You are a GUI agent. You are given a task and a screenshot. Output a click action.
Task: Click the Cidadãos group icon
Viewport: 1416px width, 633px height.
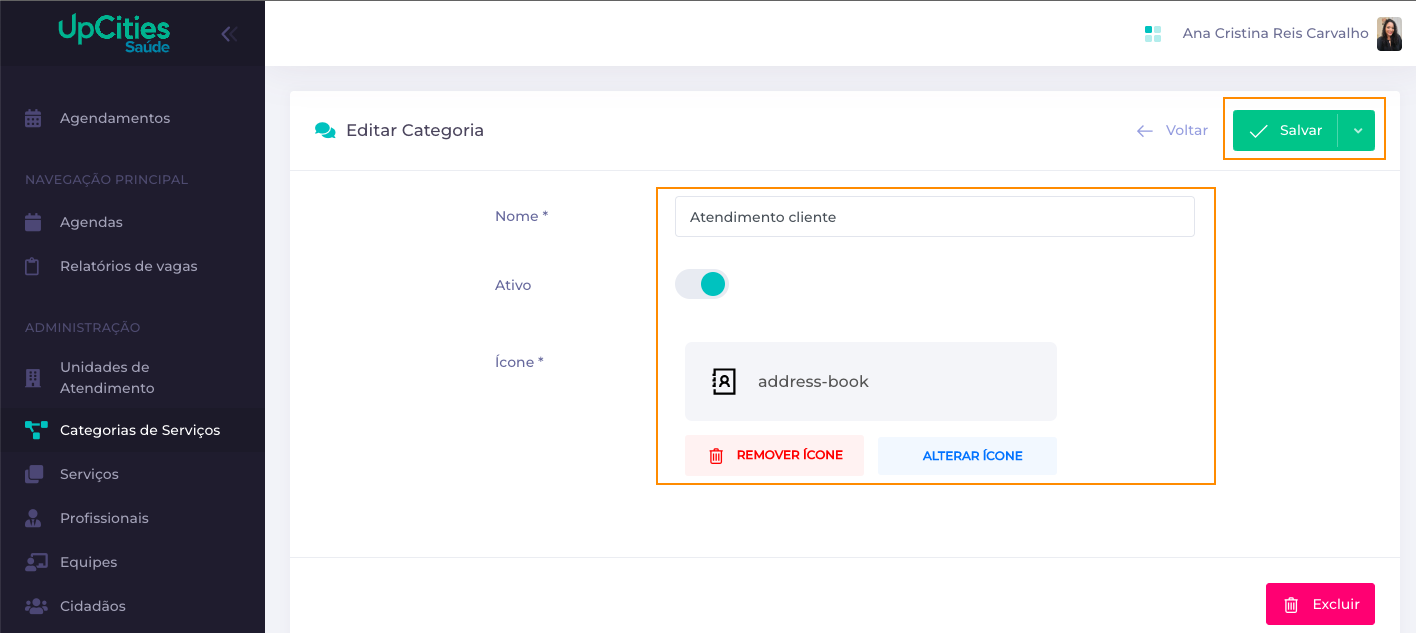click(x=36, y=606)
